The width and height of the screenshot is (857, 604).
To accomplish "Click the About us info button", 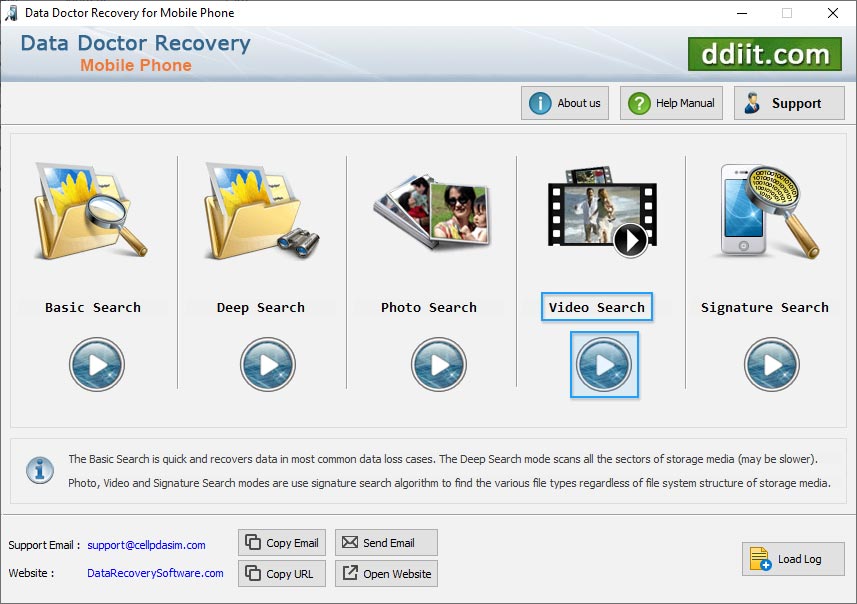I will click(x=564, y=102).
